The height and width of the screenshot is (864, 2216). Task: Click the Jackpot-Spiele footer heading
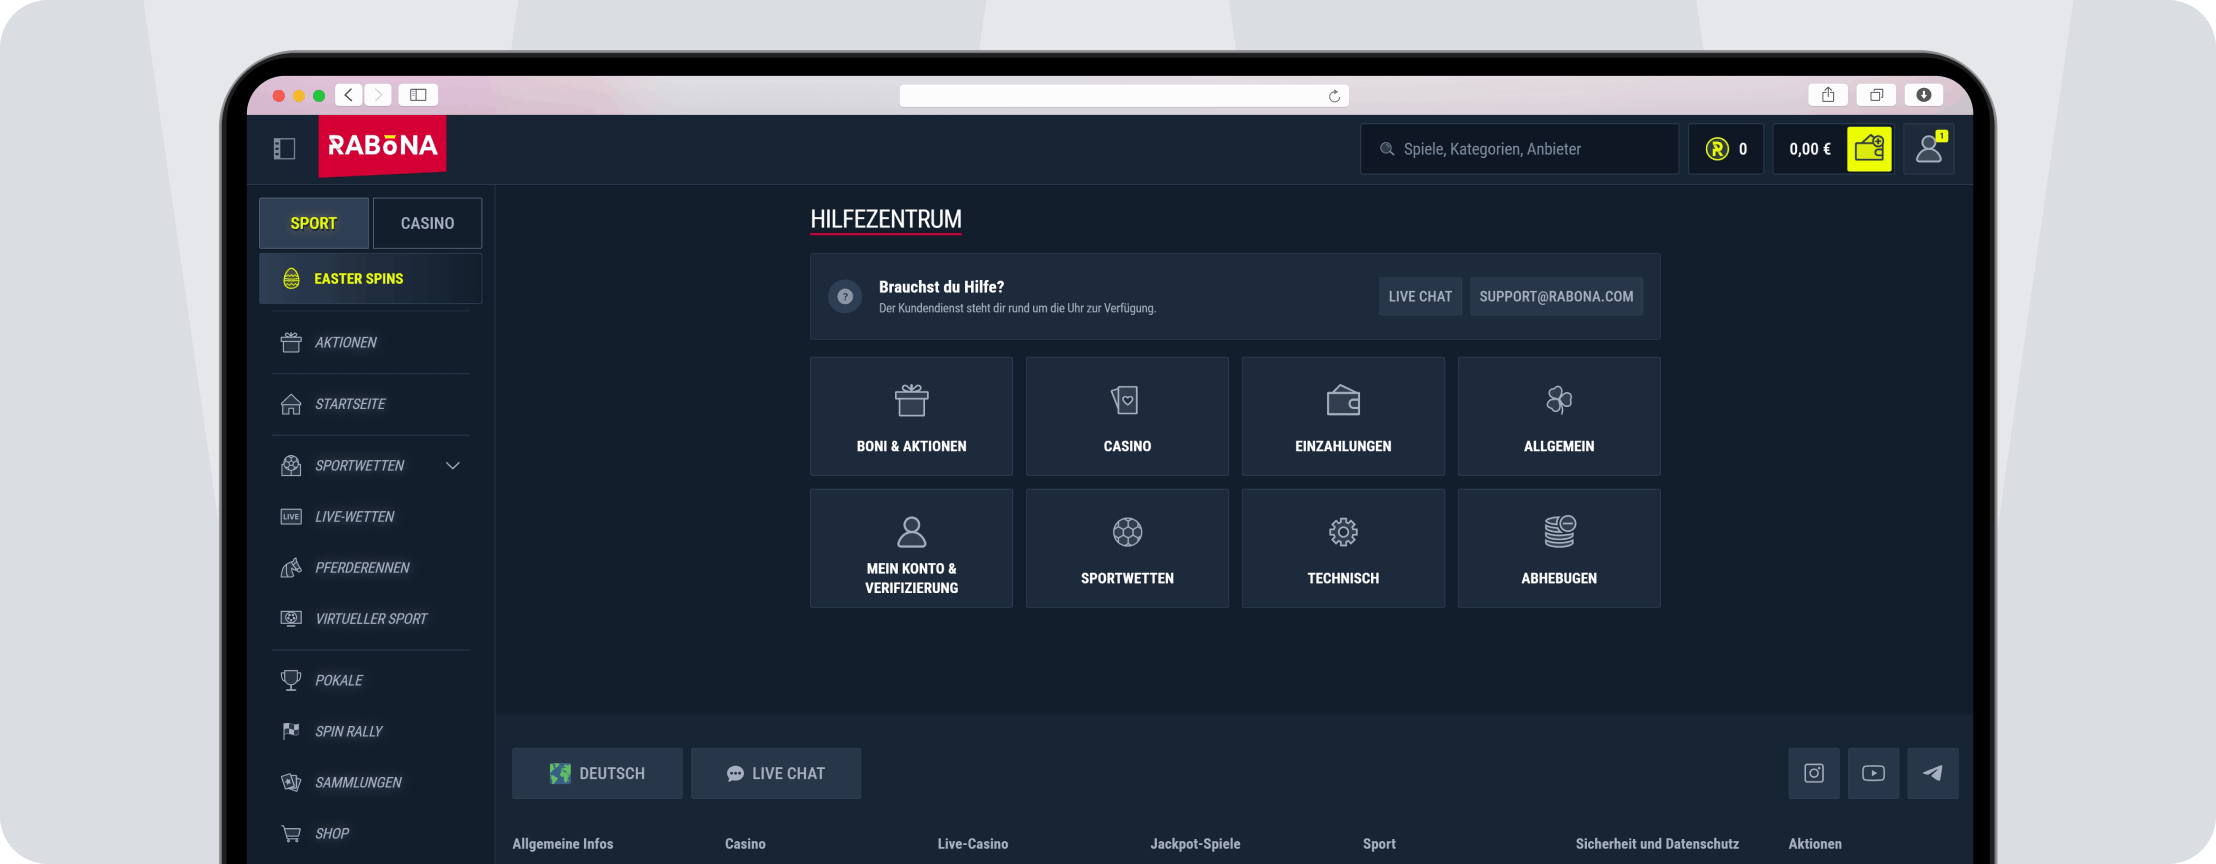[x=1195, y=844]
